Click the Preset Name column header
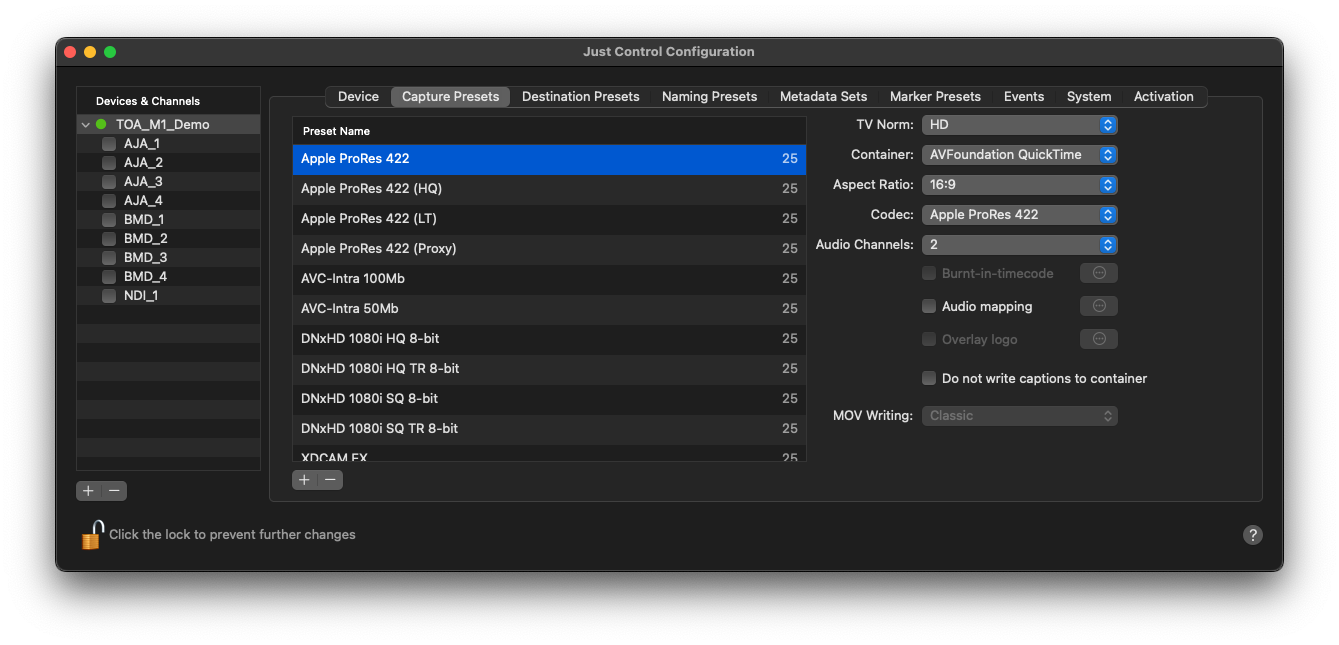1339x645 pixels. pos(549,131)
